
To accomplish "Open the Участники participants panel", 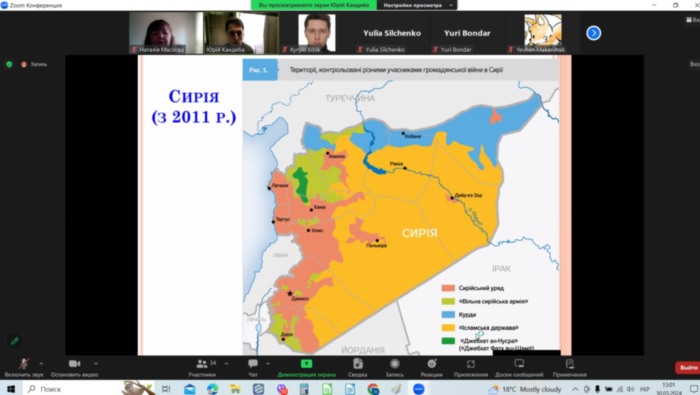I will [x=202, y=368].
